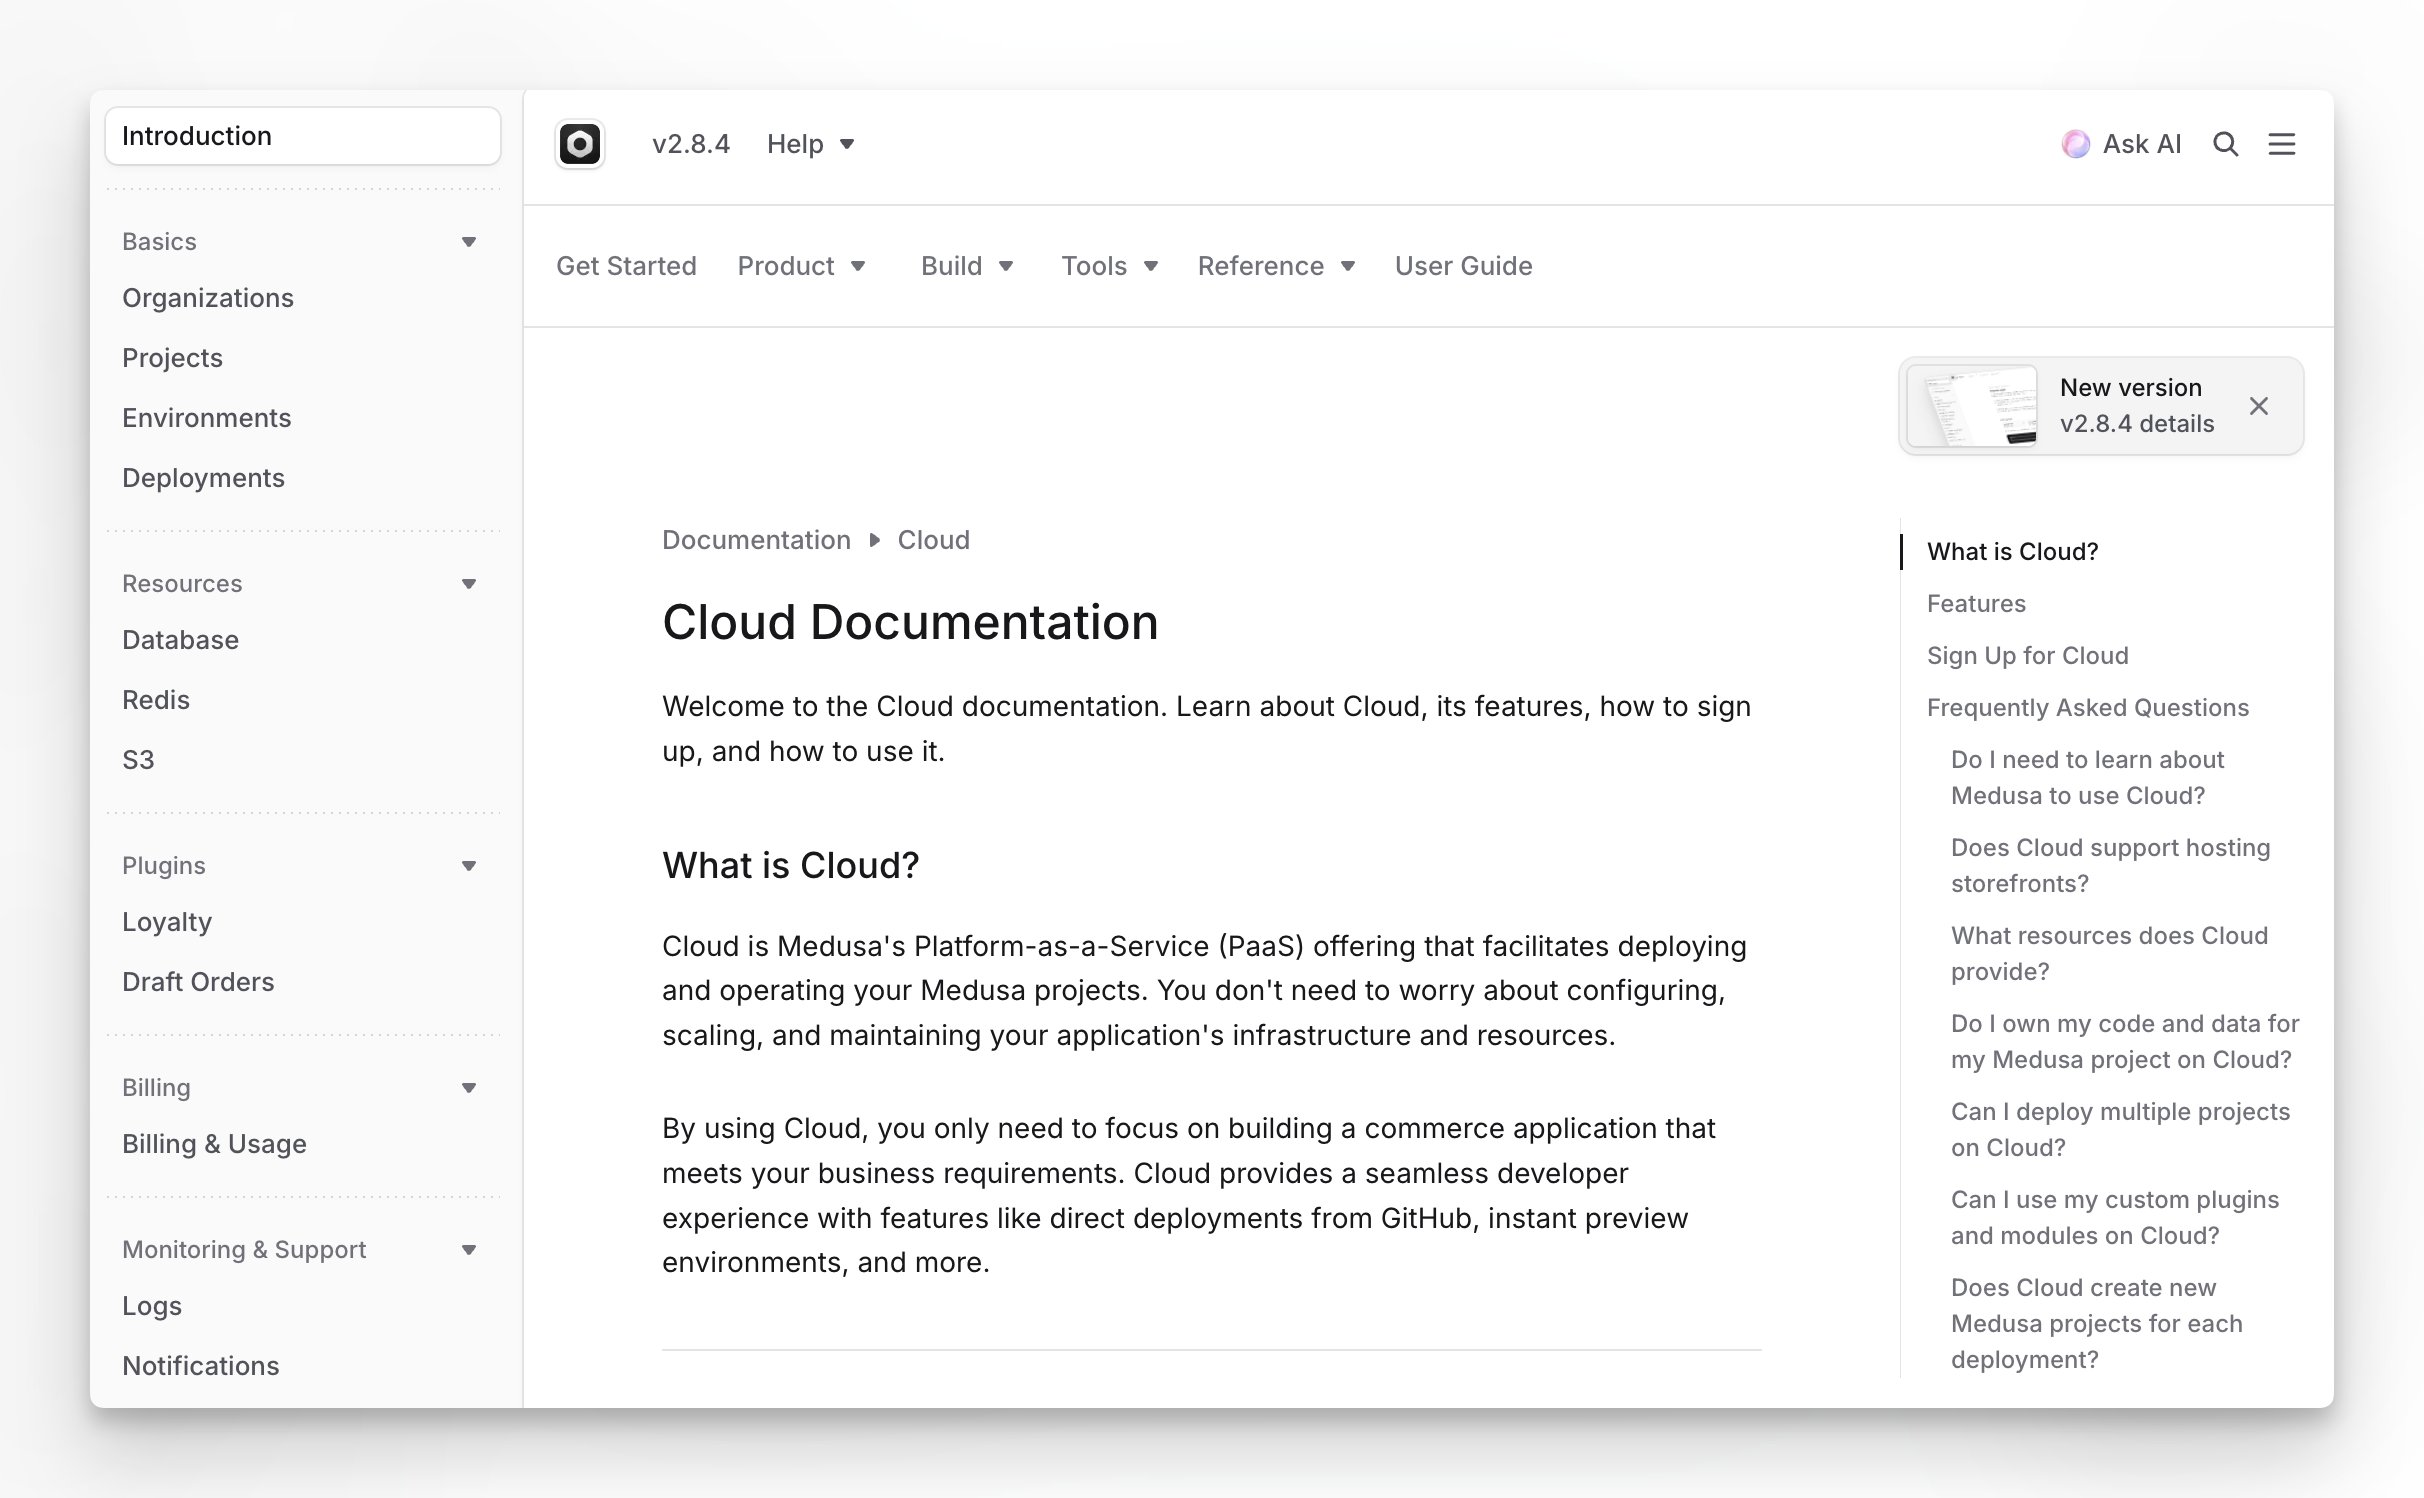Open the User Guide tab
Image resolution: width=2424 pixels, height=1498 pixels.
click(1463, 266)
